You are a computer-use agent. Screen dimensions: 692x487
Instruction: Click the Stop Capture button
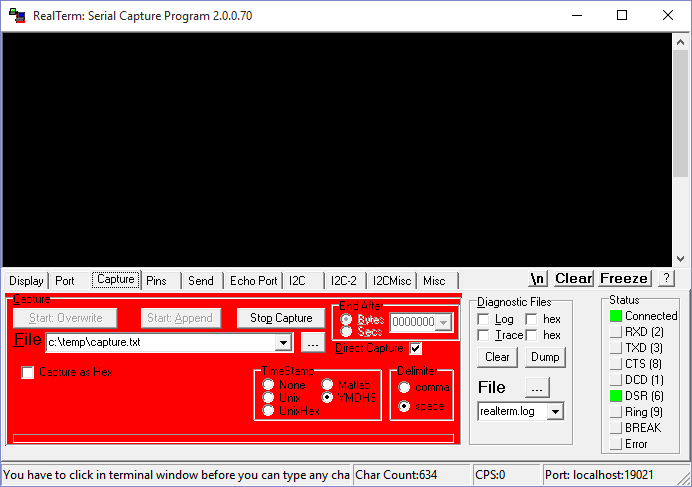tap(281, 318)
